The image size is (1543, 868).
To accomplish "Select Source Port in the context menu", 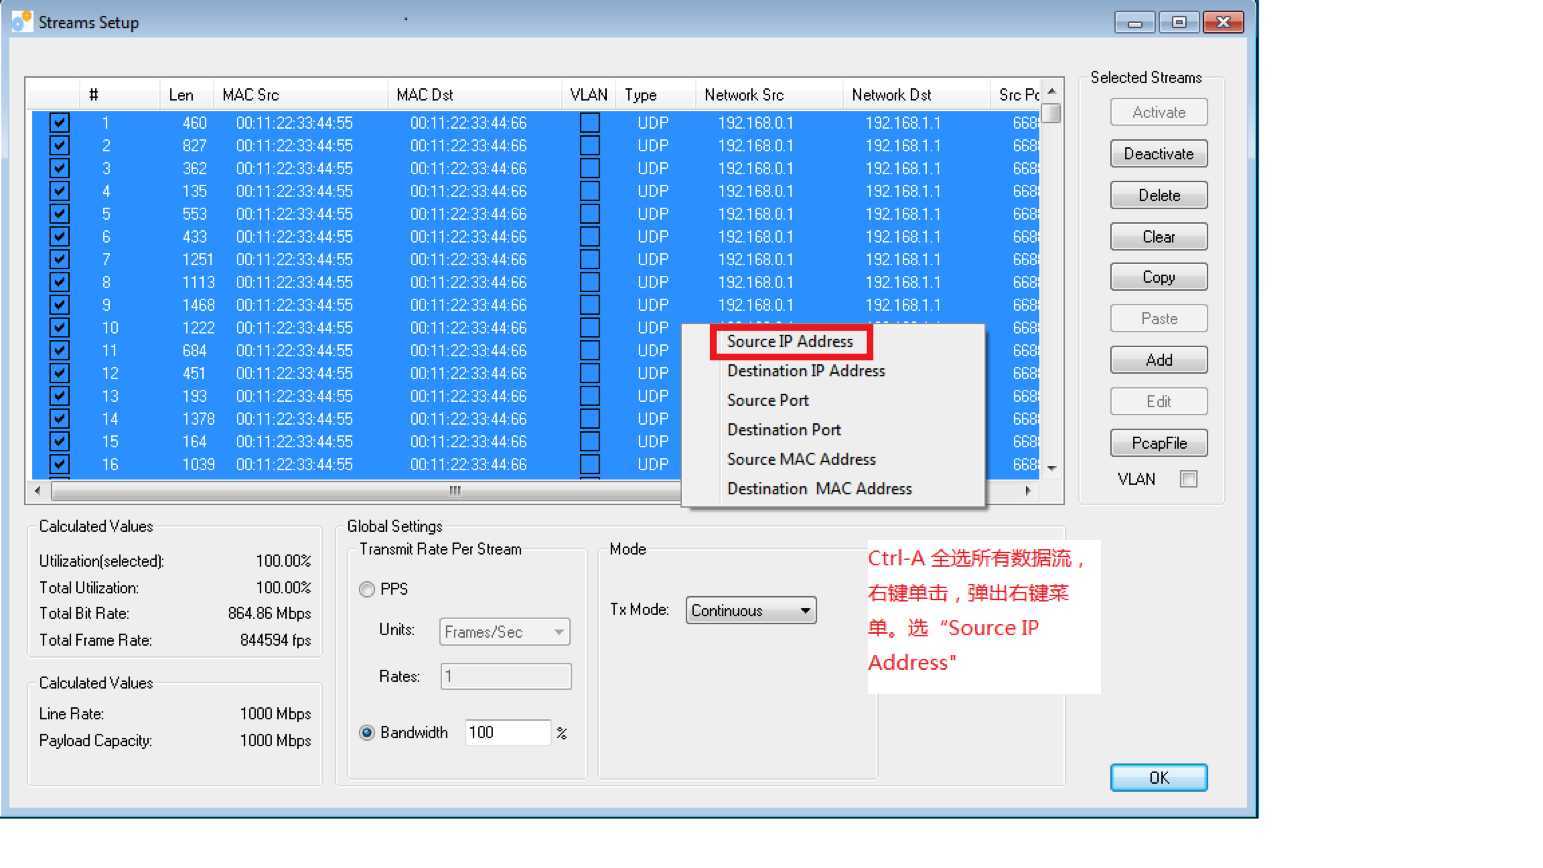I will pos(768,400).
